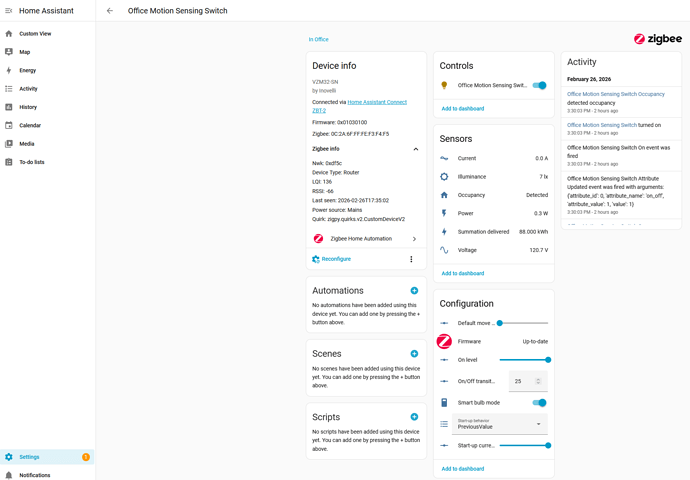Open To-do lists in the sidebar
The height and width of the screenshot is (480, 690).
coord(31,162)
